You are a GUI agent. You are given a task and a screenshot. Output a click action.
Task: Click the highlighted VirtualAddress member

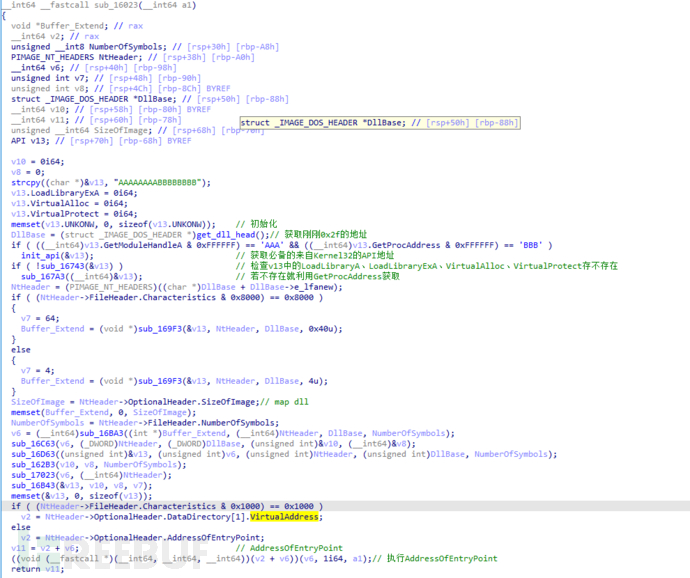[284, 517]
